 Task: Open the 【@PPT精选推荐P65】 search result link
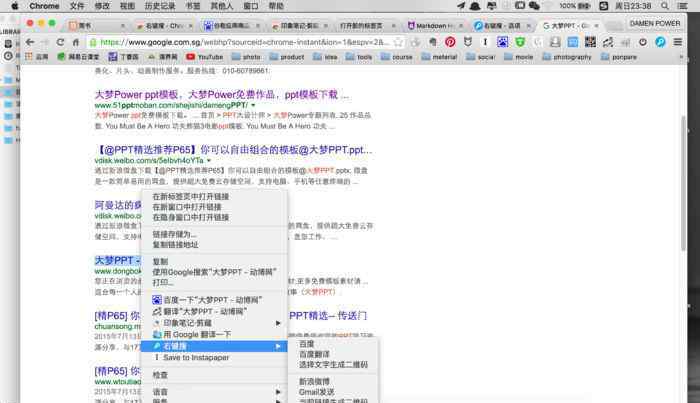point(233,150)
